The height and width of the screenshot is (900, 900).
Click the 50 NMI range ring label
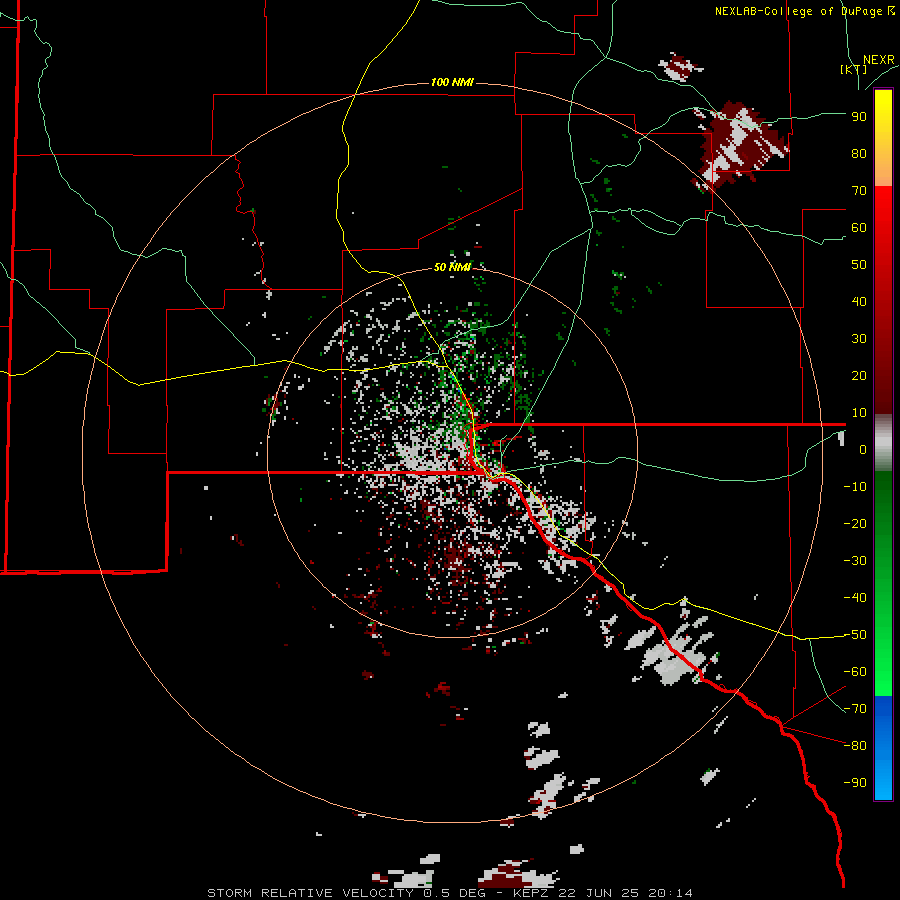coord(452,267)
